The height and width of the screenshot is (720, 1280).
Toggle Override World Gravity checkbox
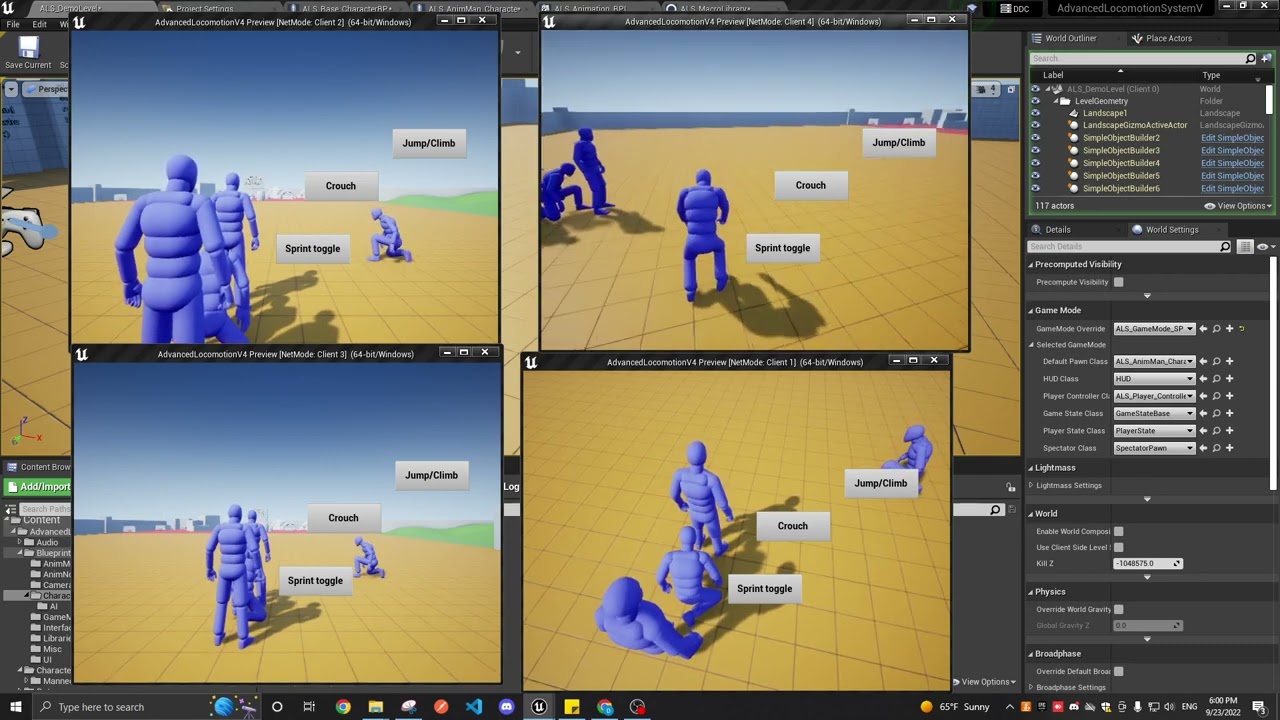(1118, 609)
